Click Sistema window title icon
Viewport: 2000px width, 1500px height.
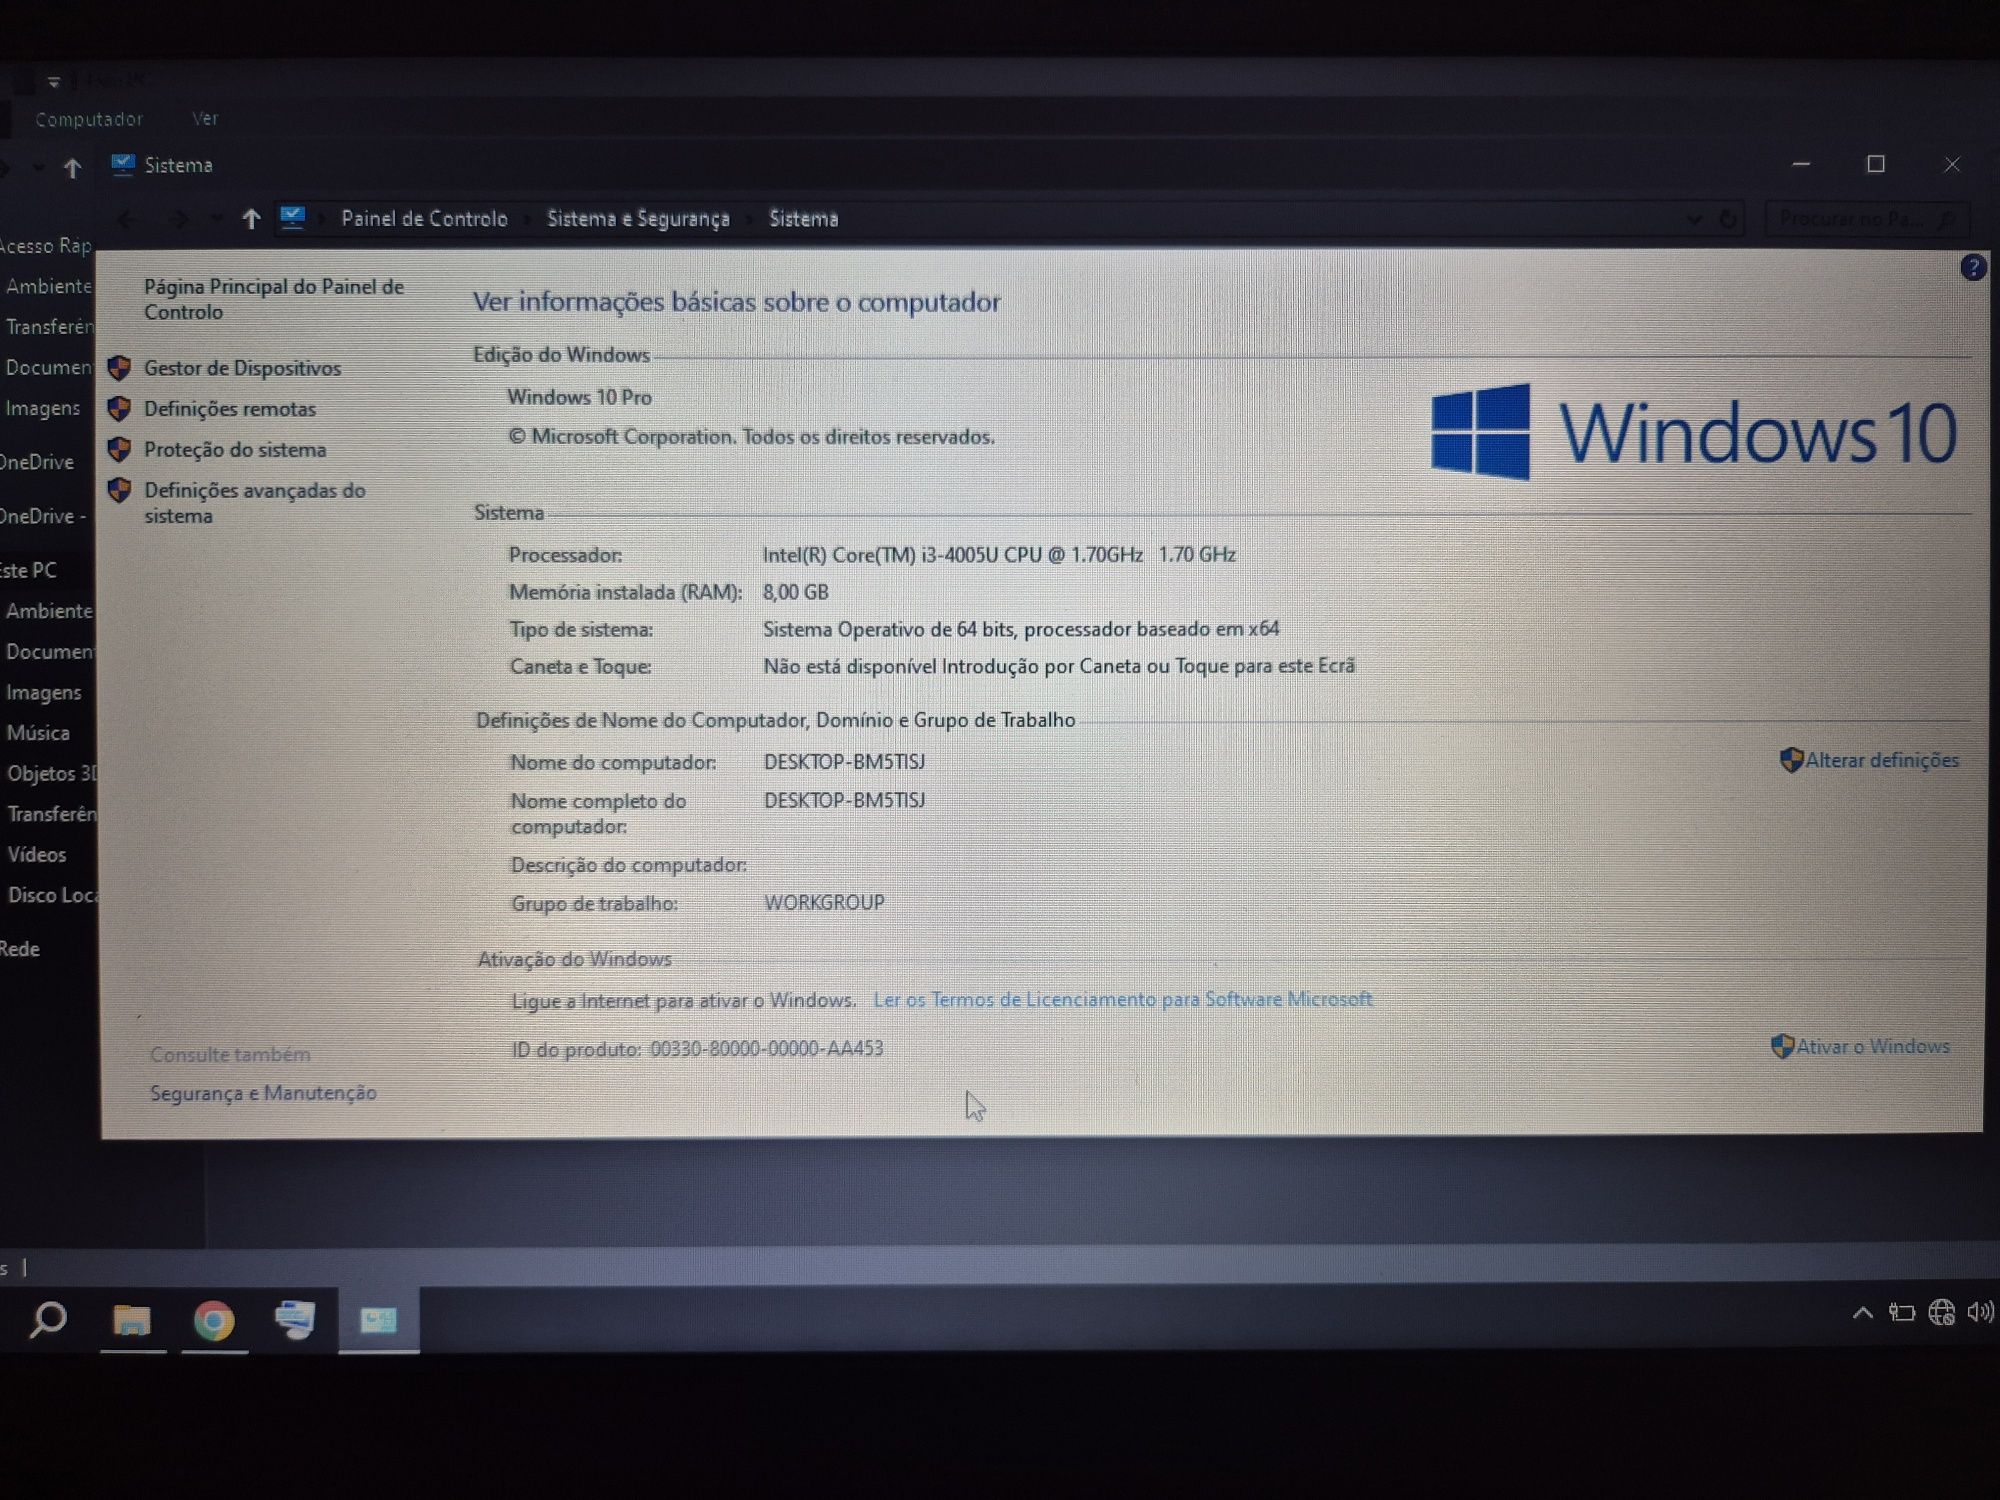pyautogui.click(x=123, y=164)
